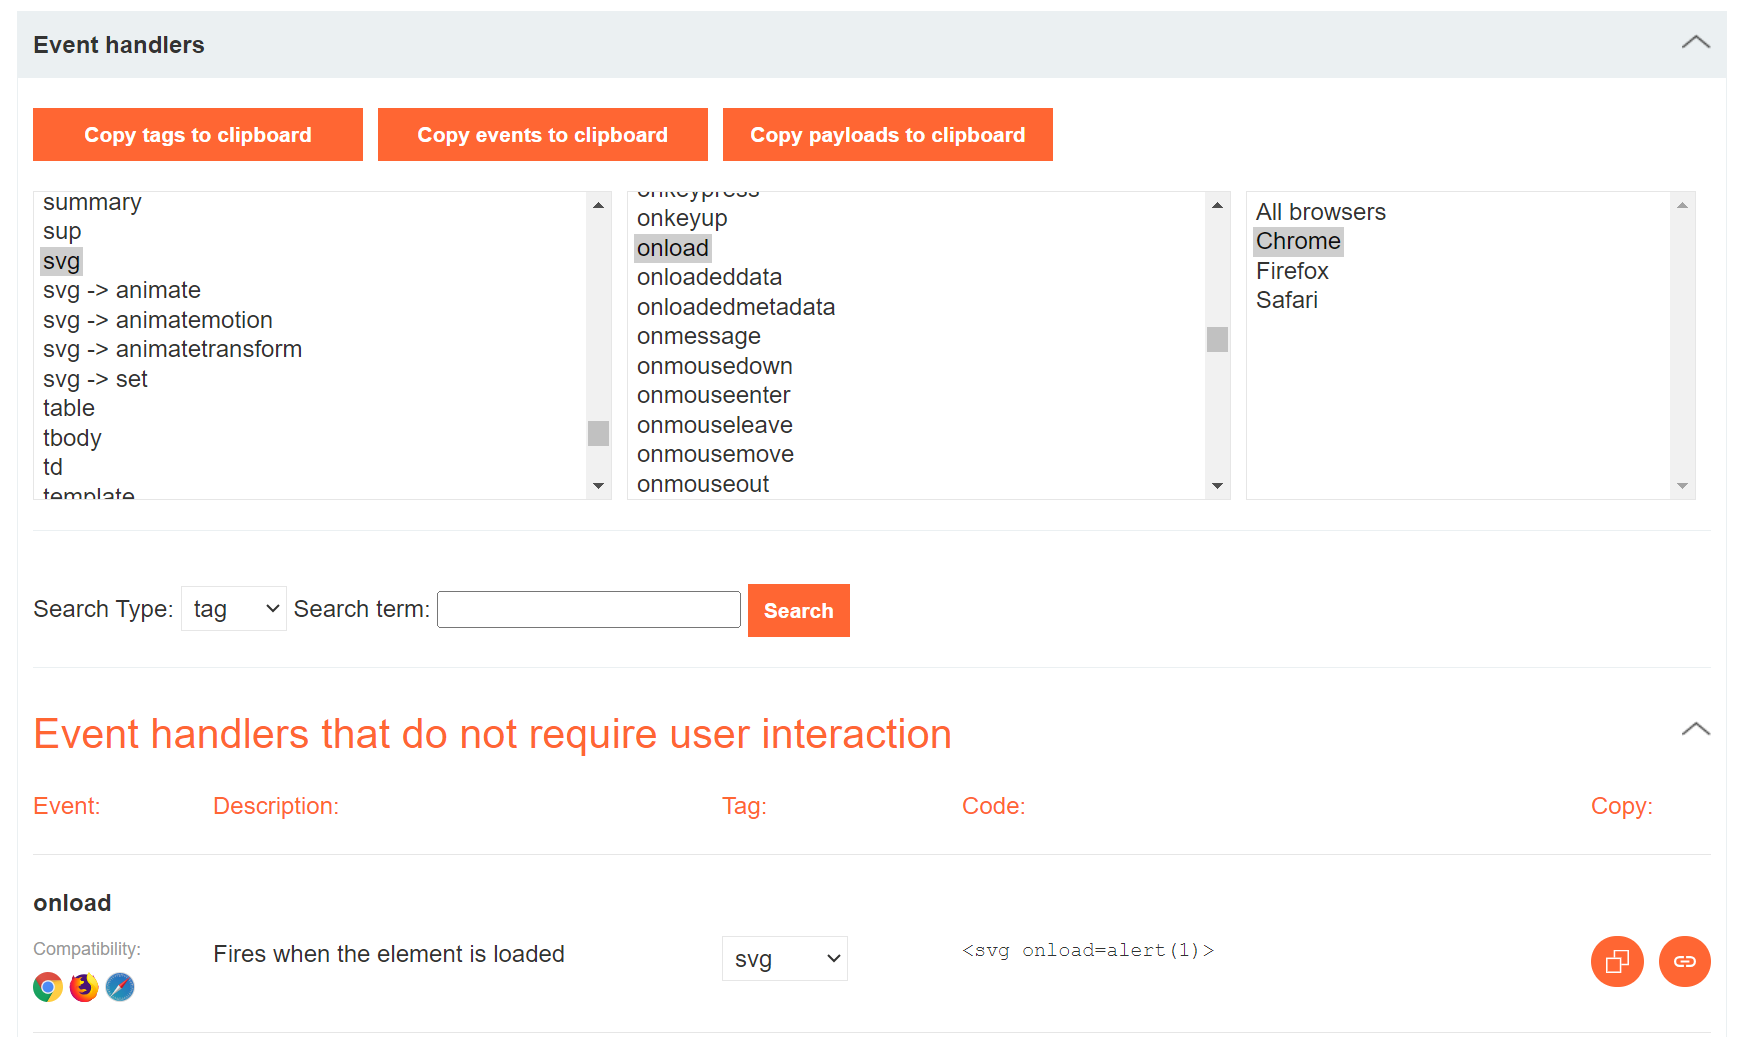Select sup in the tags list

[x=62, y=232]
